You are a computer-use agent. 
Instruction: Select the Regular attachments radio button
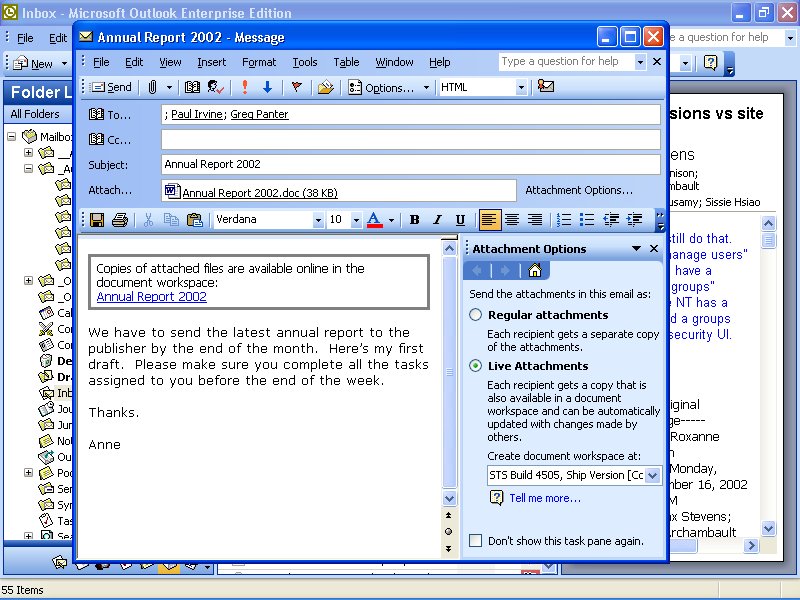[476, 315]
